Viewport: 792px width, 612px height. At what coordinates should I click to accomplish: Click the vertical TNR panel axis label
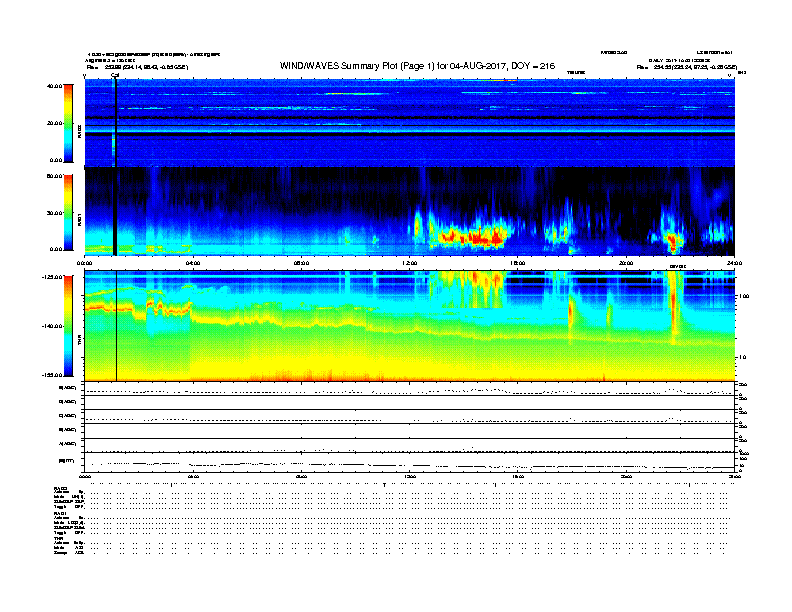79,341
